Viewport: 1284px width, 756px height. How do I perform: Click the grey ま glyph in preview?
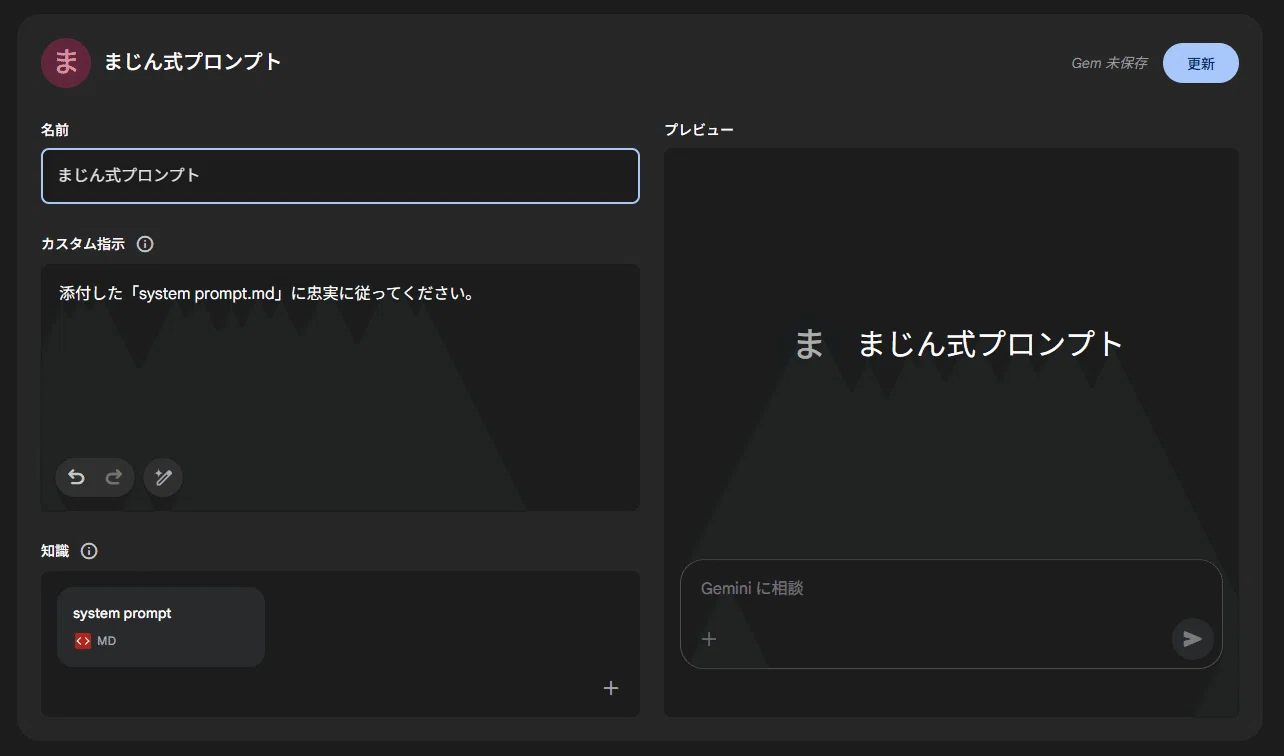coord(809,345)
